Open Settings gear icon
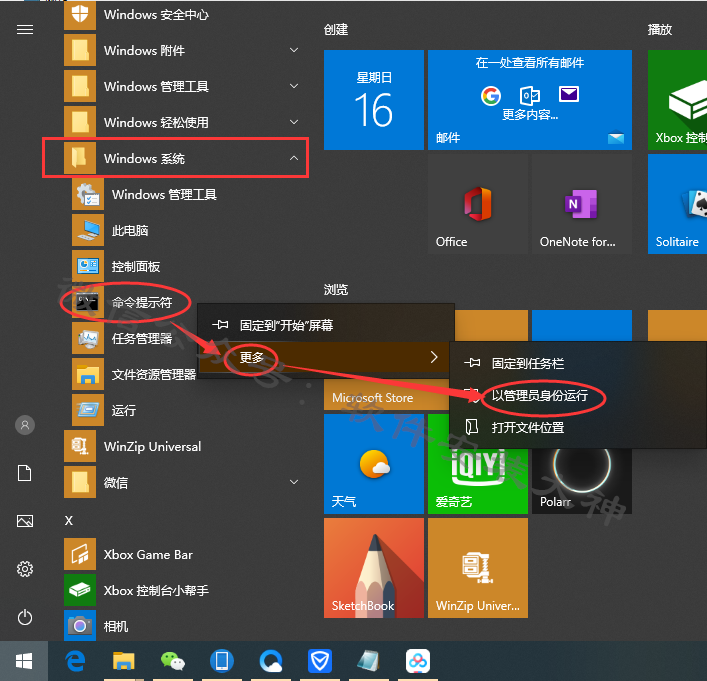 tap(25, 569)
